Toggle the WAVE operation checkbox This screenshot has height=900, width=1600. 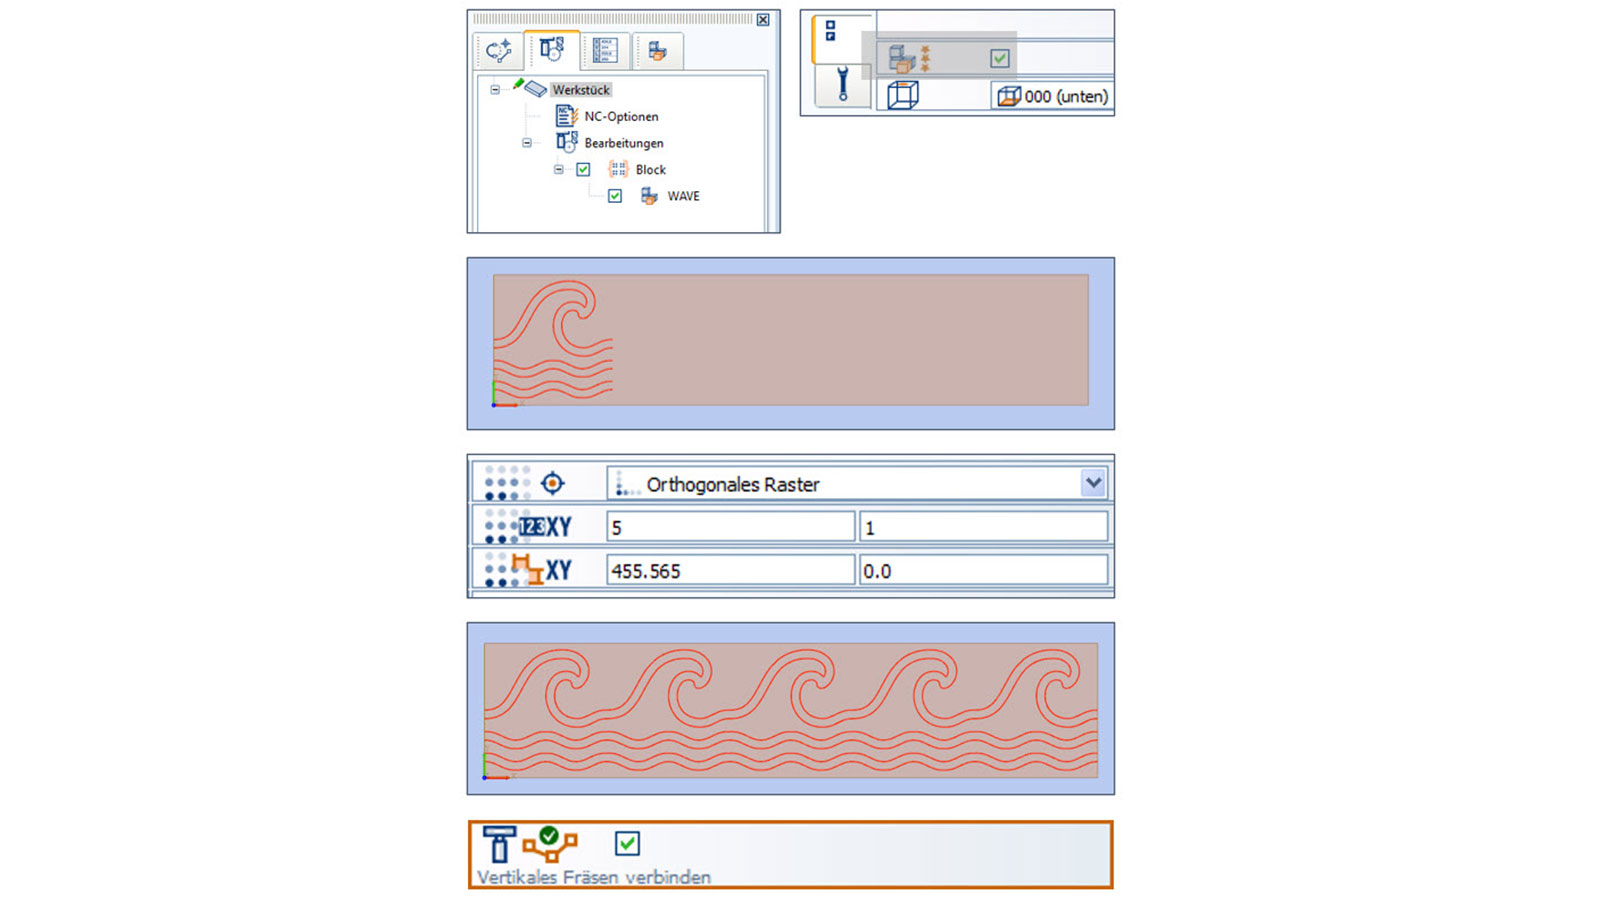615,196
